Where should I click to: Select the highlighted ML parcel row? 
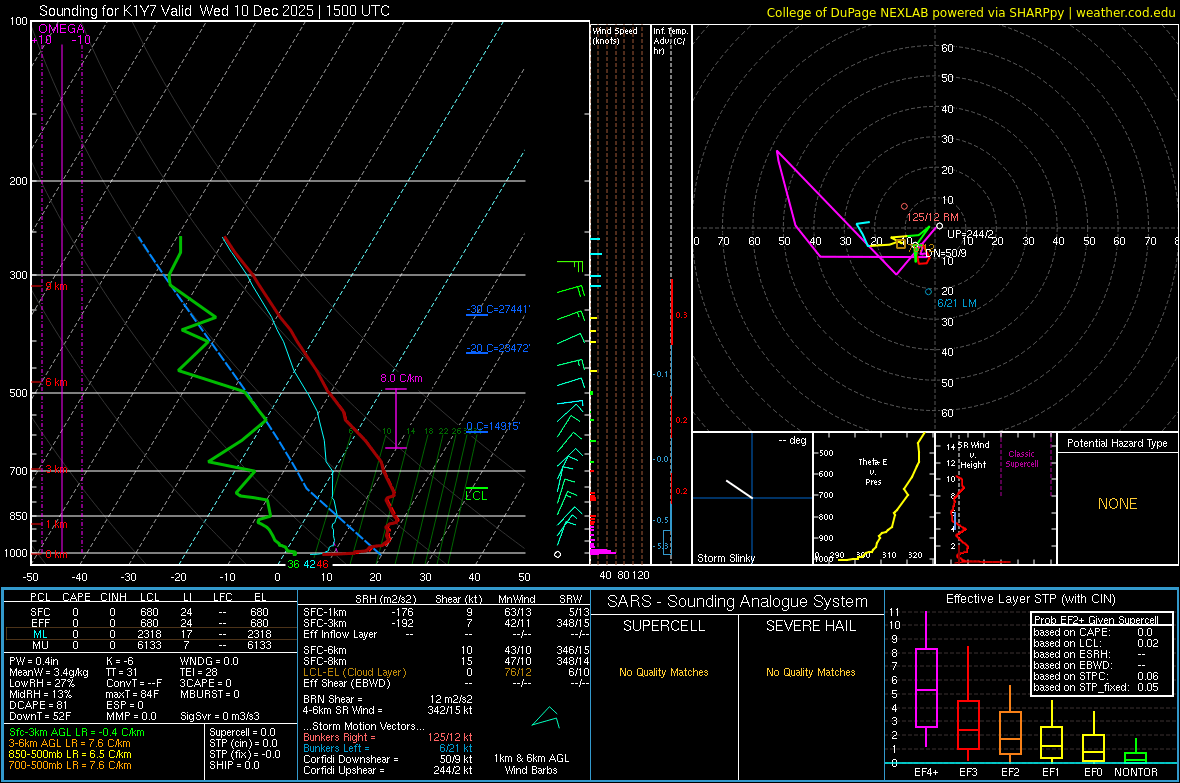coord(151,634)
